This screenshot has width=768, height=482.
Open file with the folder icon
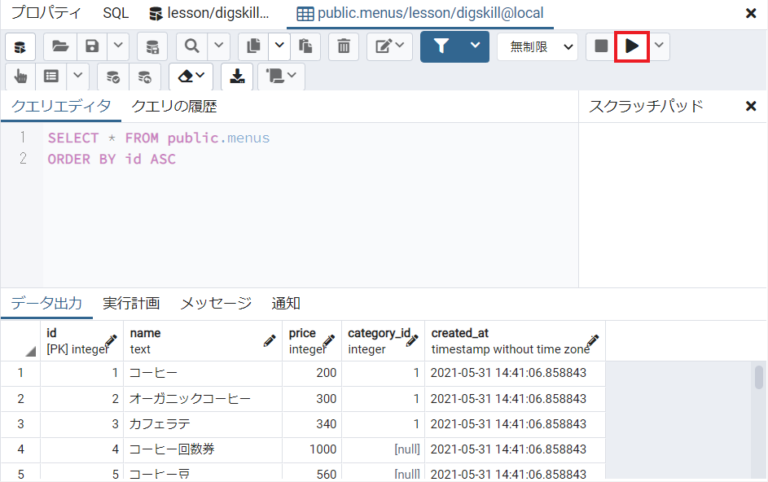click(59, 46)
